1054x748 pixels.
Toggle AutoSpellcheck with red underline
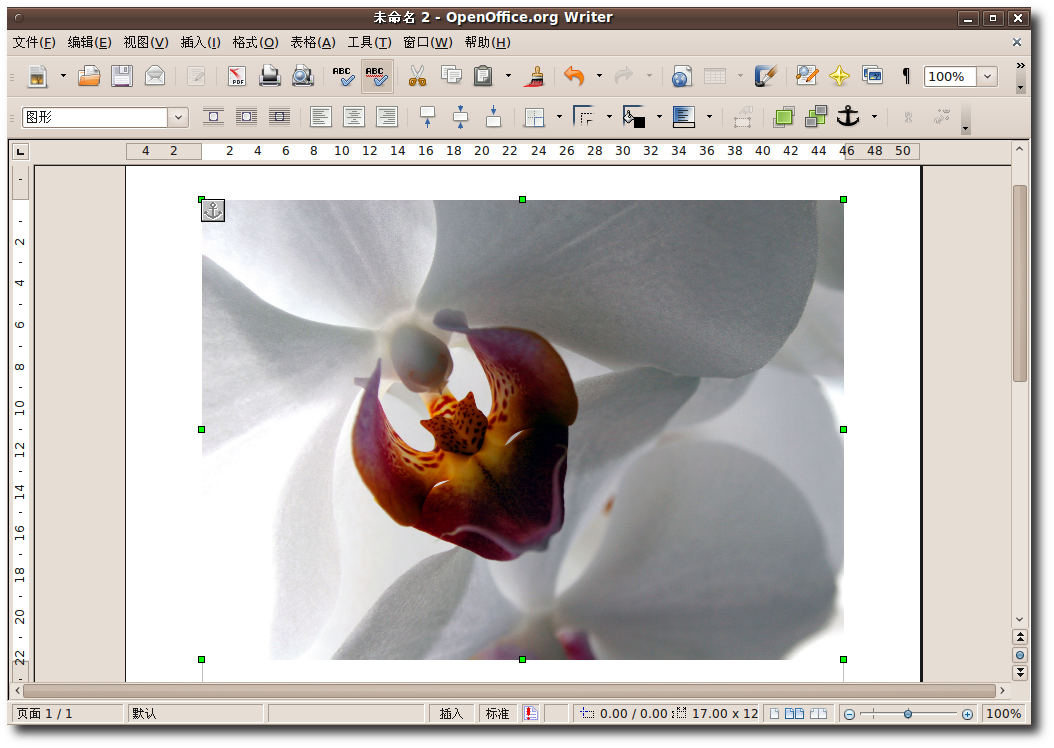(376, 76)
